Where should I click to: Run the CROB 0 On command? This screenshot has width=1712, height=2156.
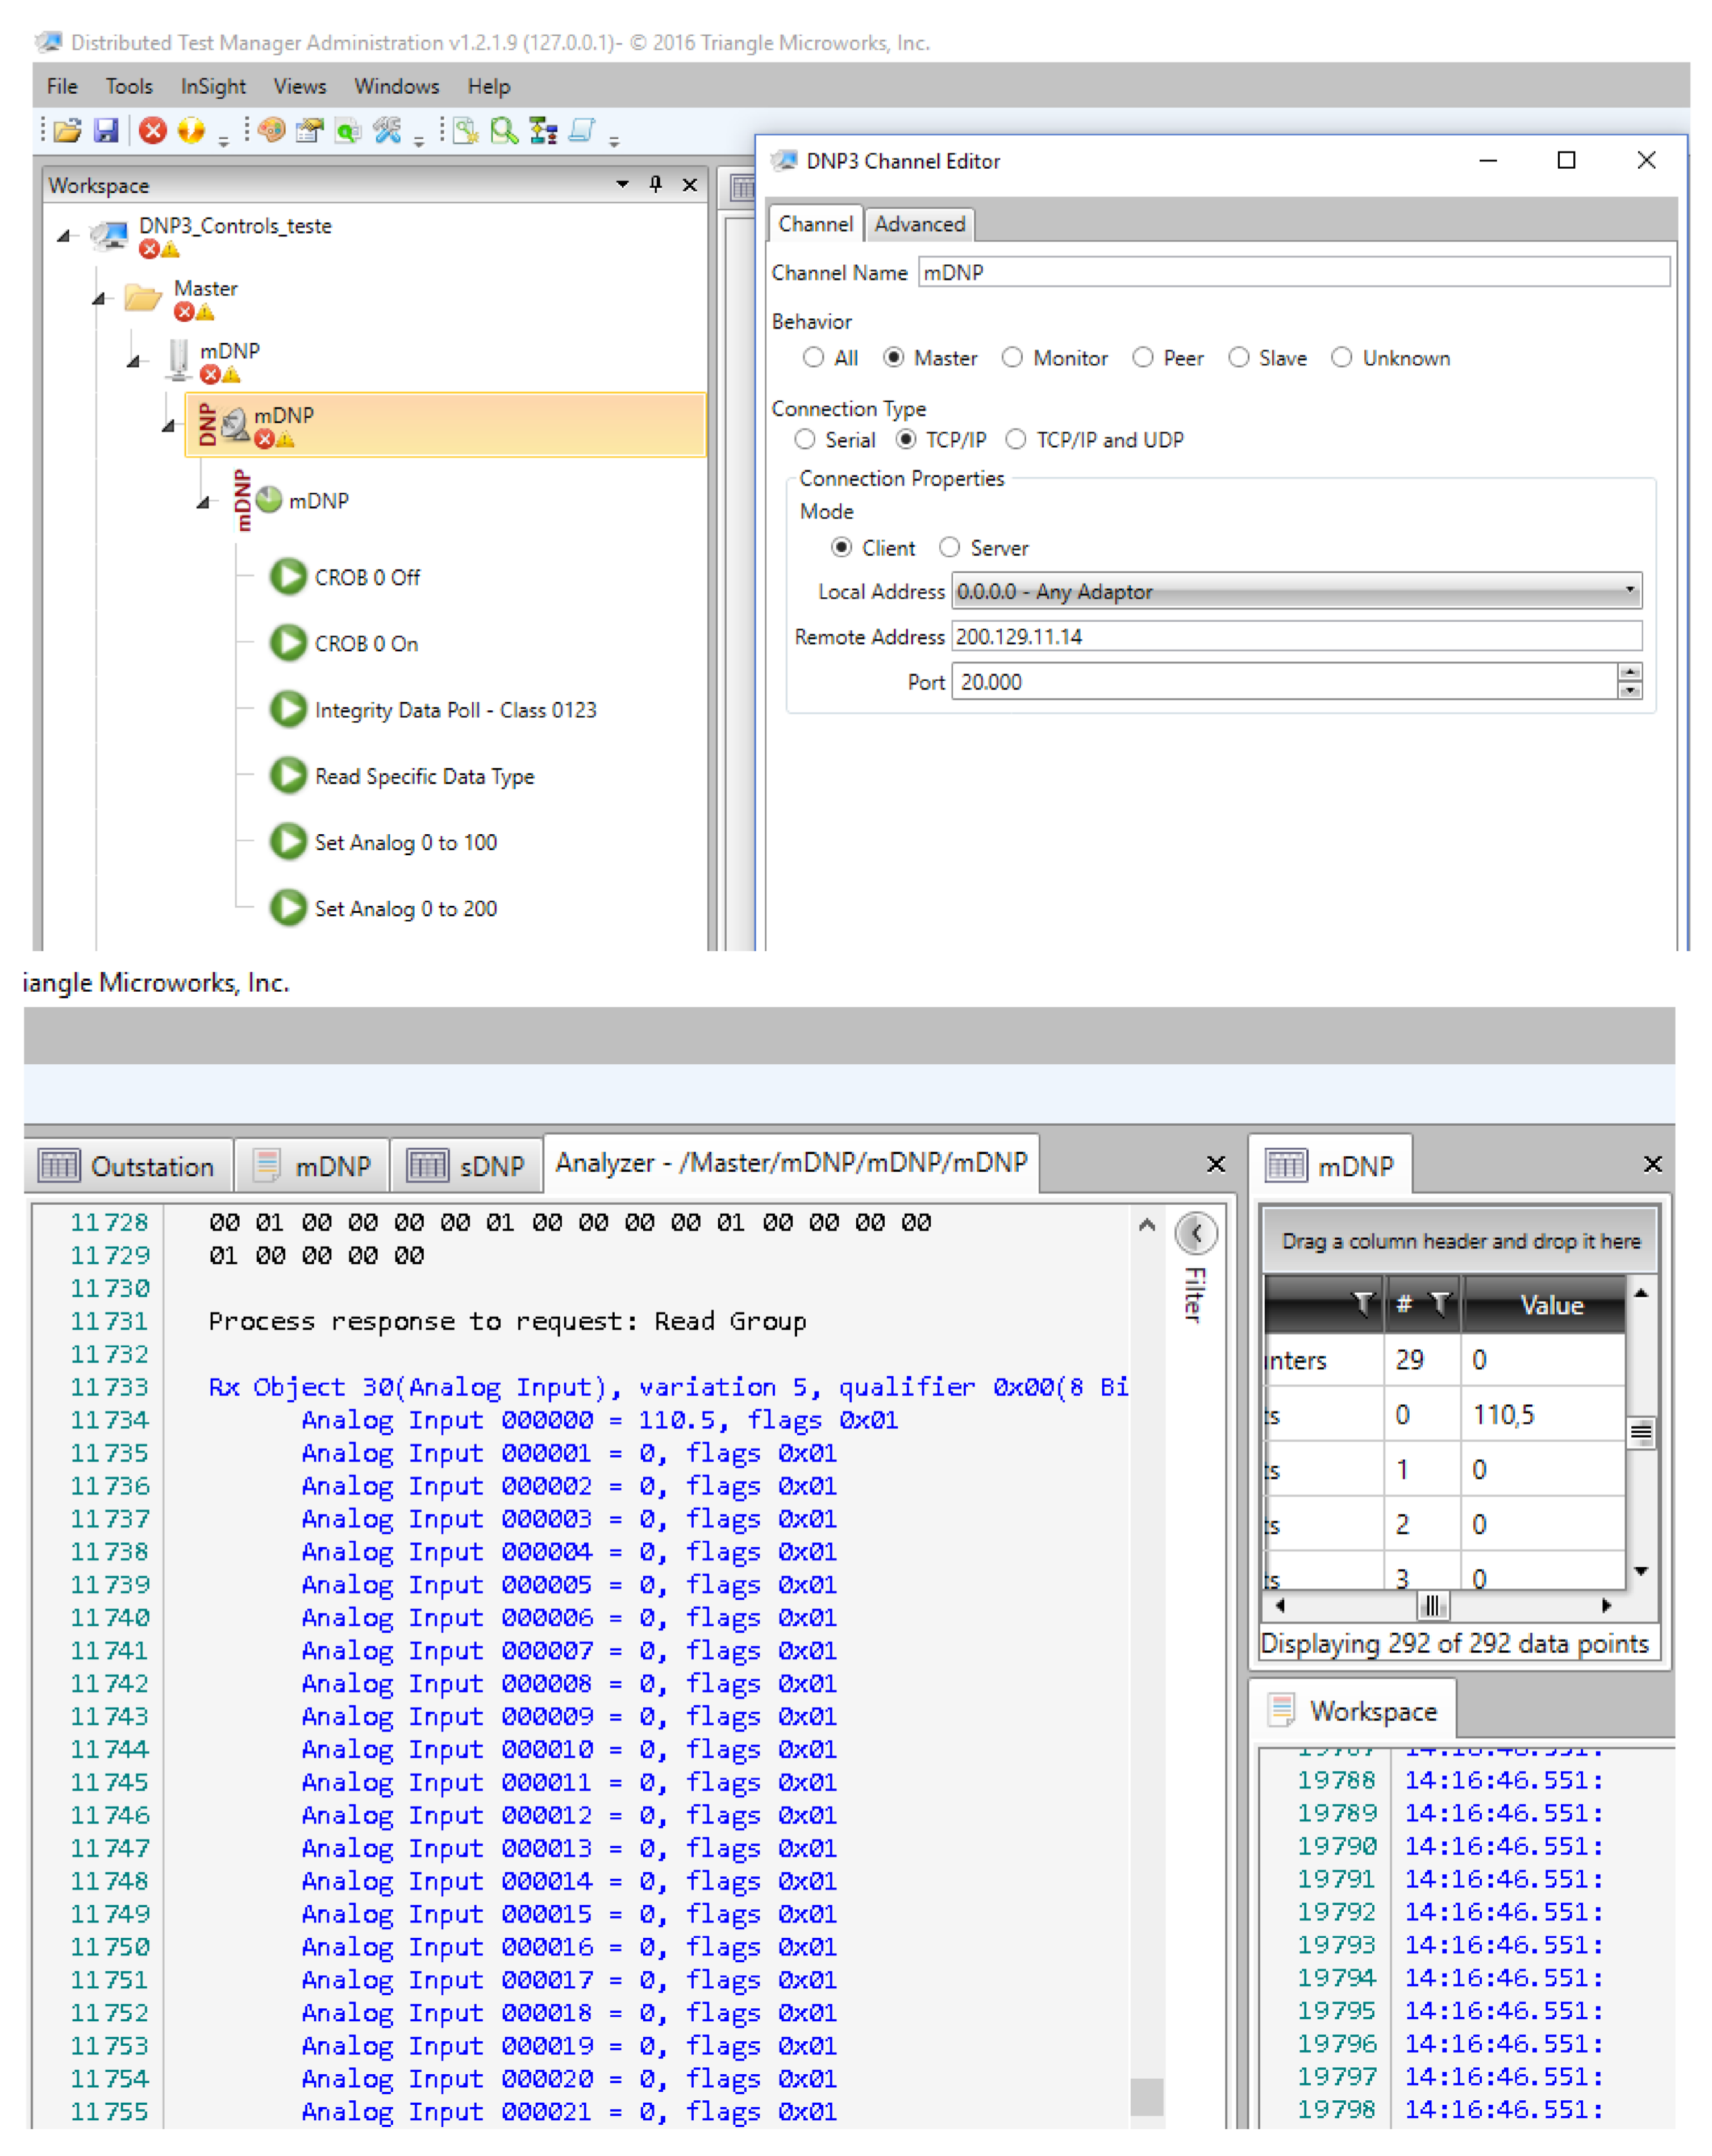coord(289,643)
